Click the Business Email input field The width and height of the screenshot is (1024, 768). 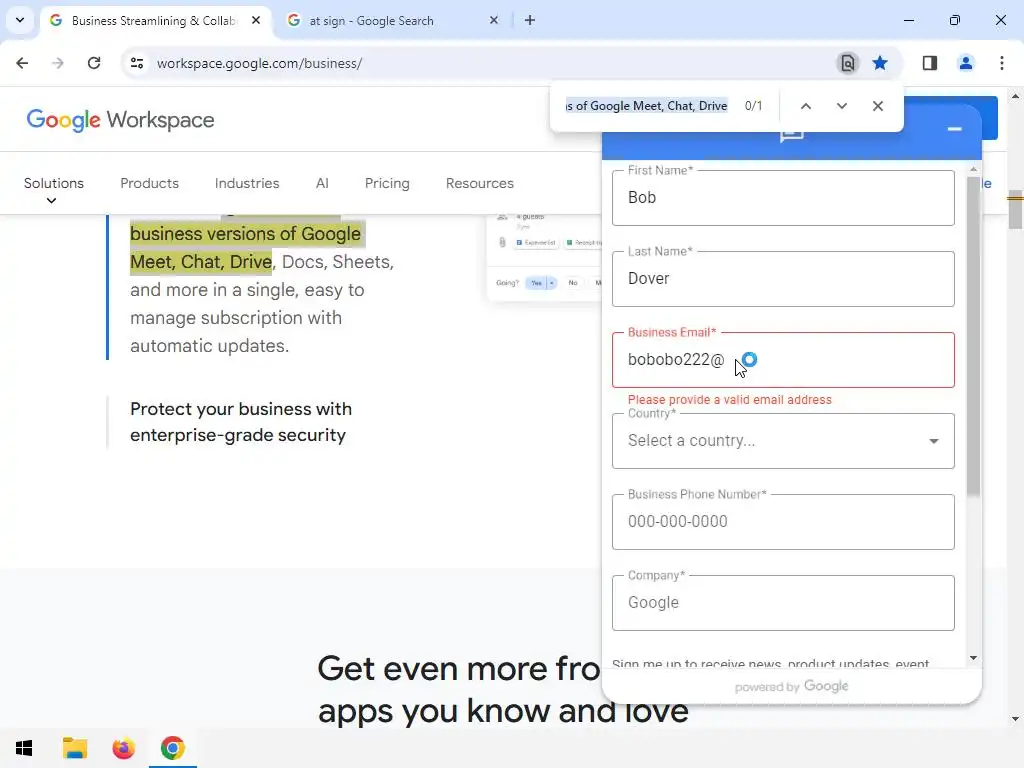click(783, 360)
